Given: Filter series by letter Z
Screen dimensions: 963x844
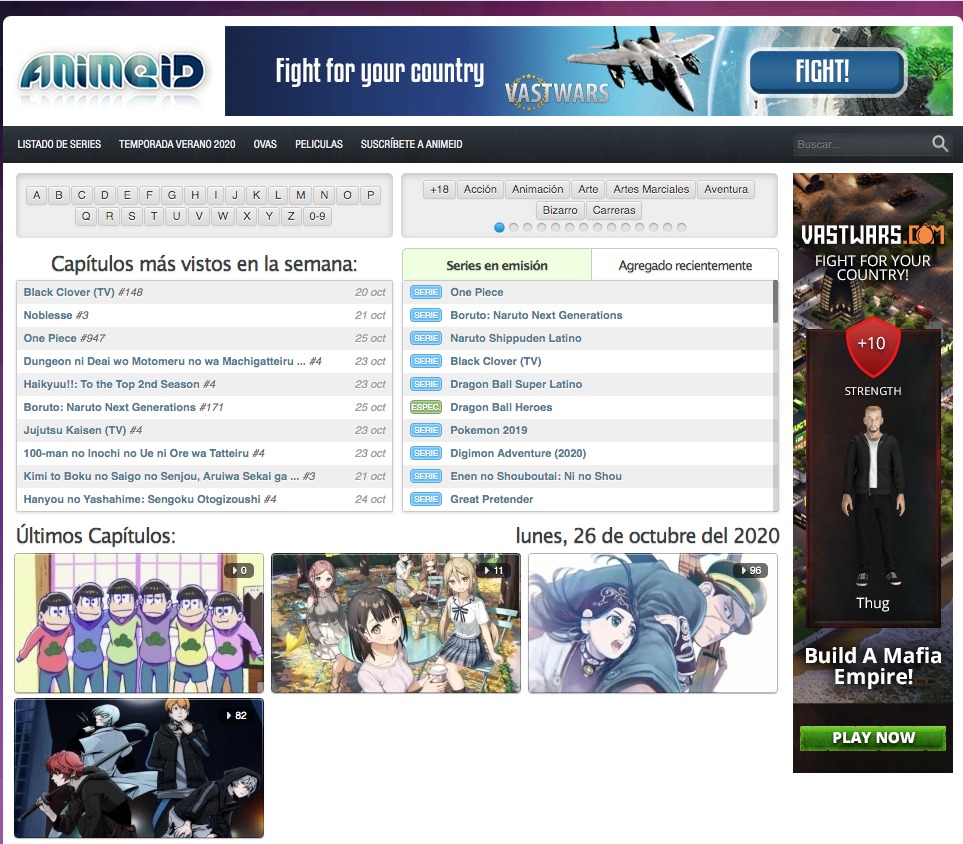Looking at the screenshot, I should pos(291,216).
